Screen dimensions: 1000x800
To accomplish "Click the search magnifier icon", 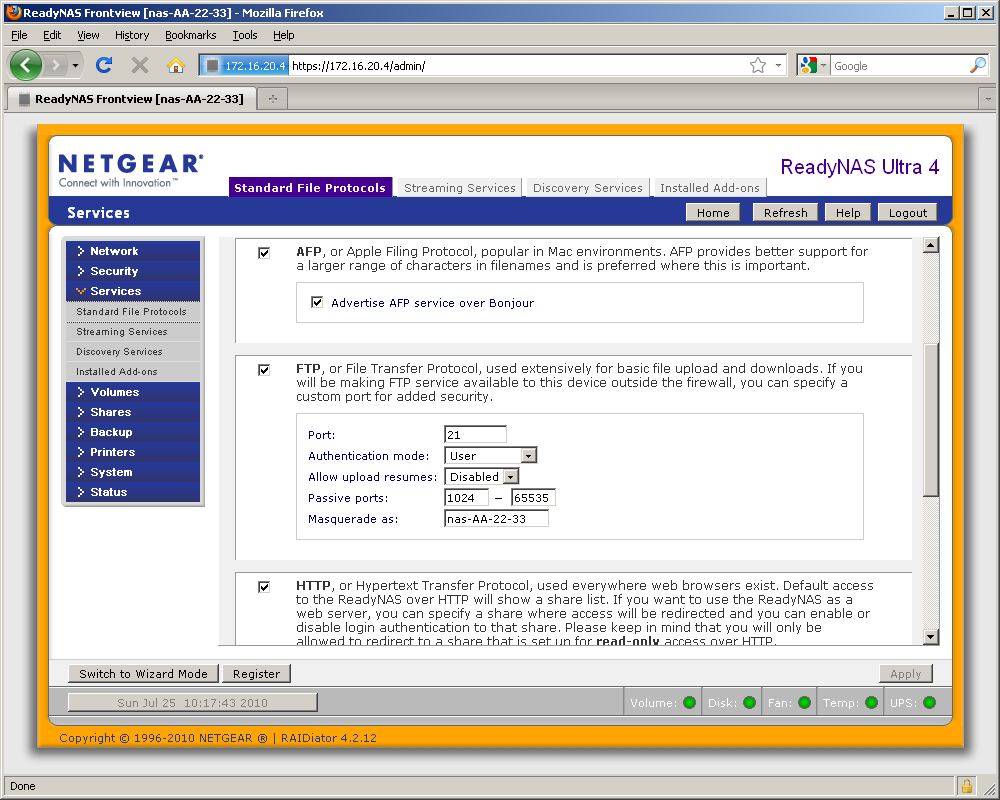I will click(x=978, y=65).
